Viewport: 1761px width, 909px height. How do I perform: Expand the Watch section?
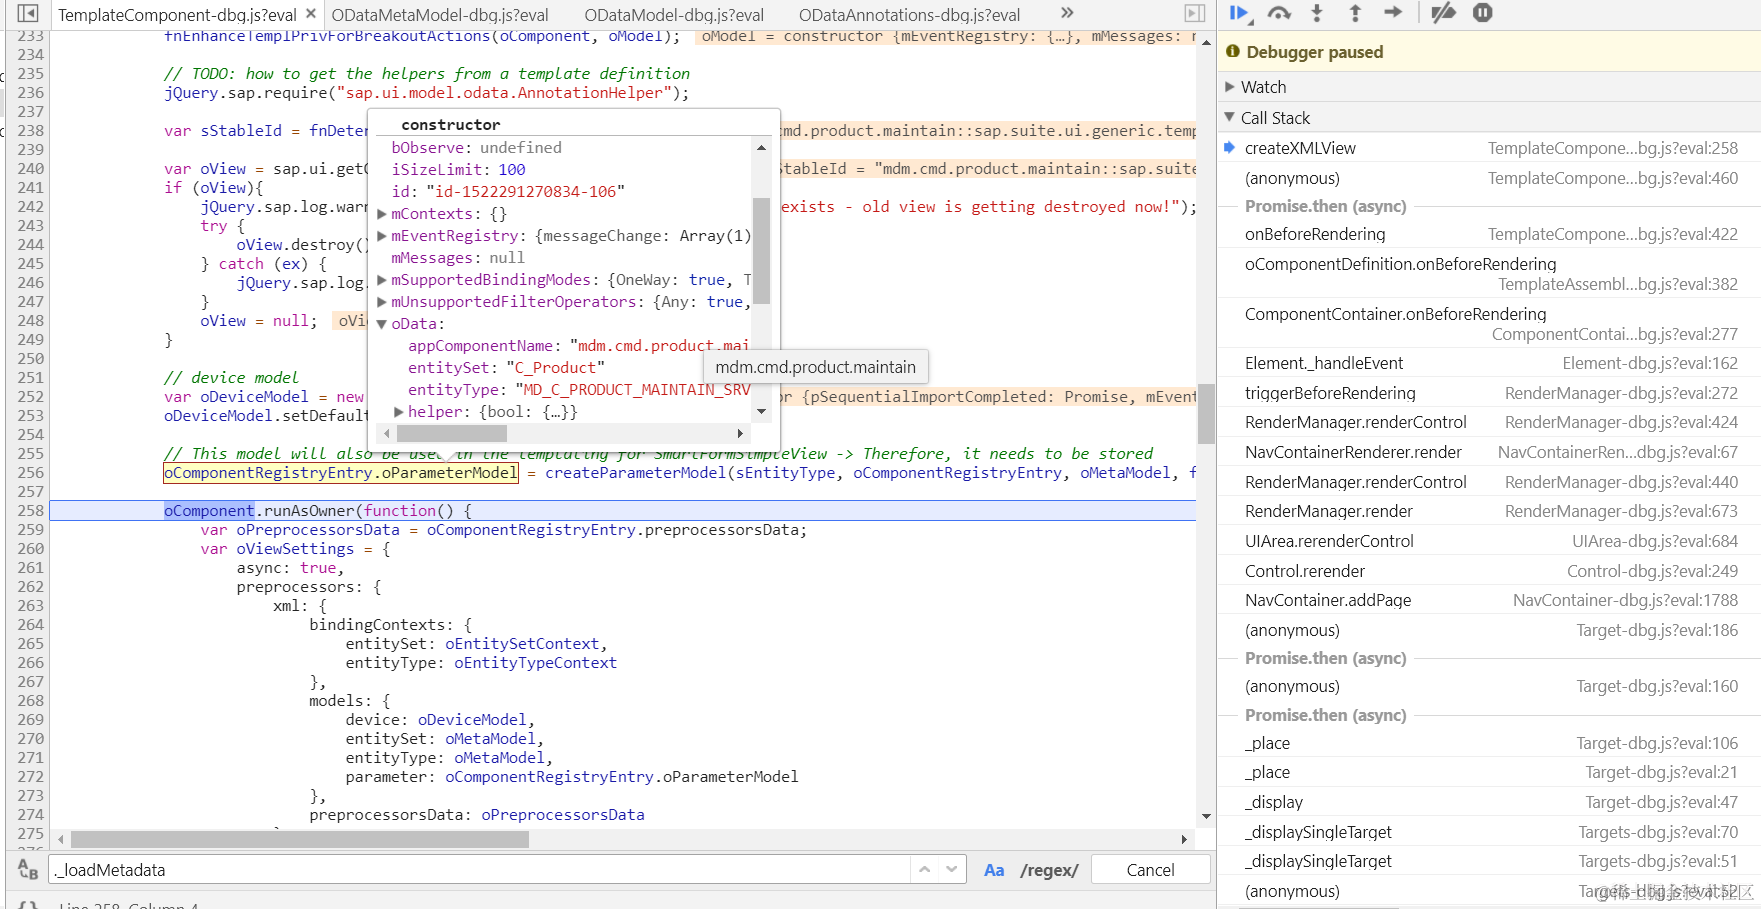pos(1230,87)
